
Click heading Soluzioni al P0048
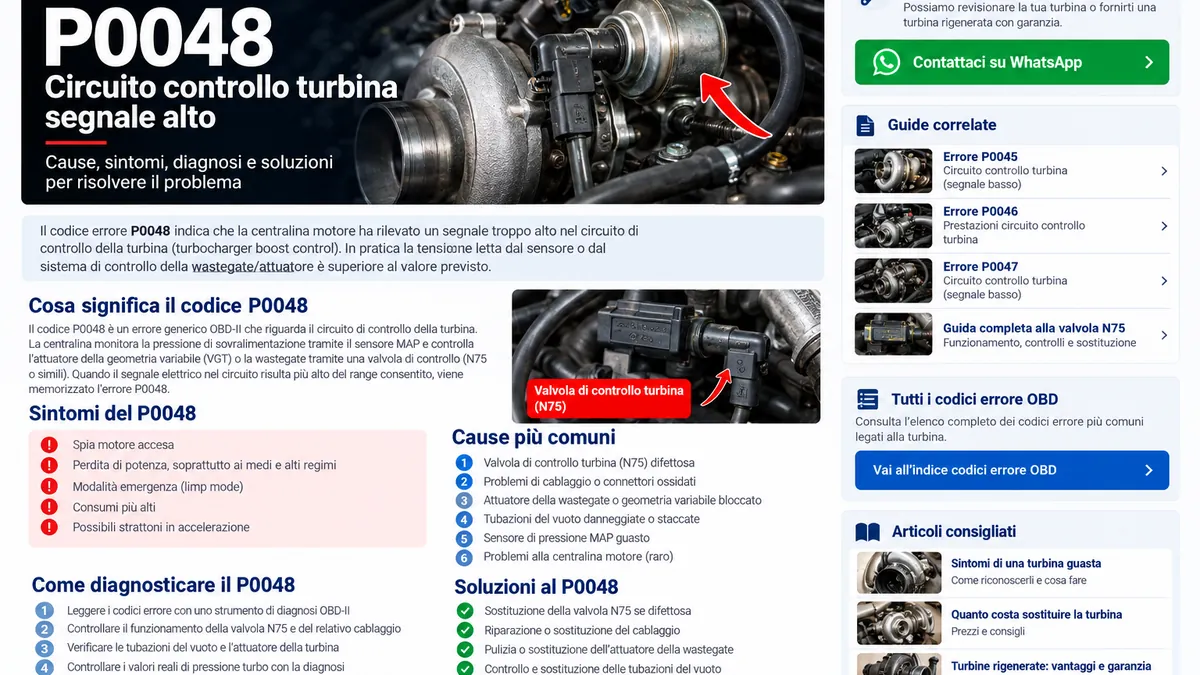coord(536,587)
